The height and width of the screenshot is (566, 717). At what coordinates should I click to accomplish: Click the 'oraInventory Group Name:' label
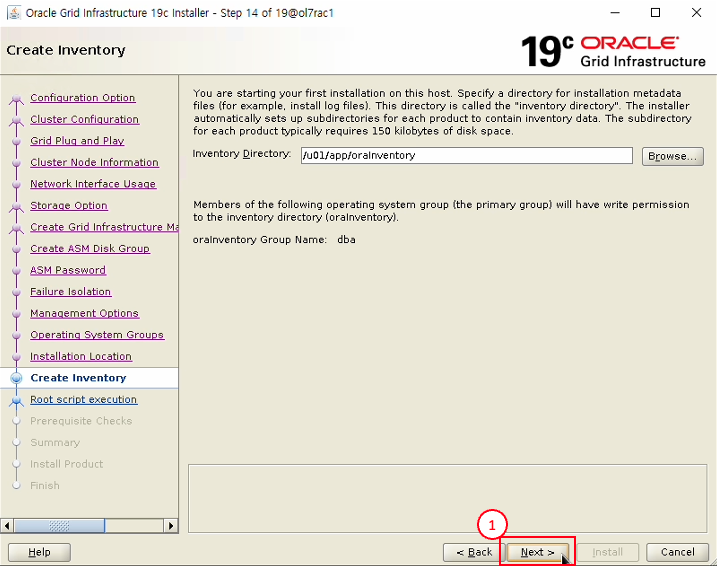click(260, 240)
